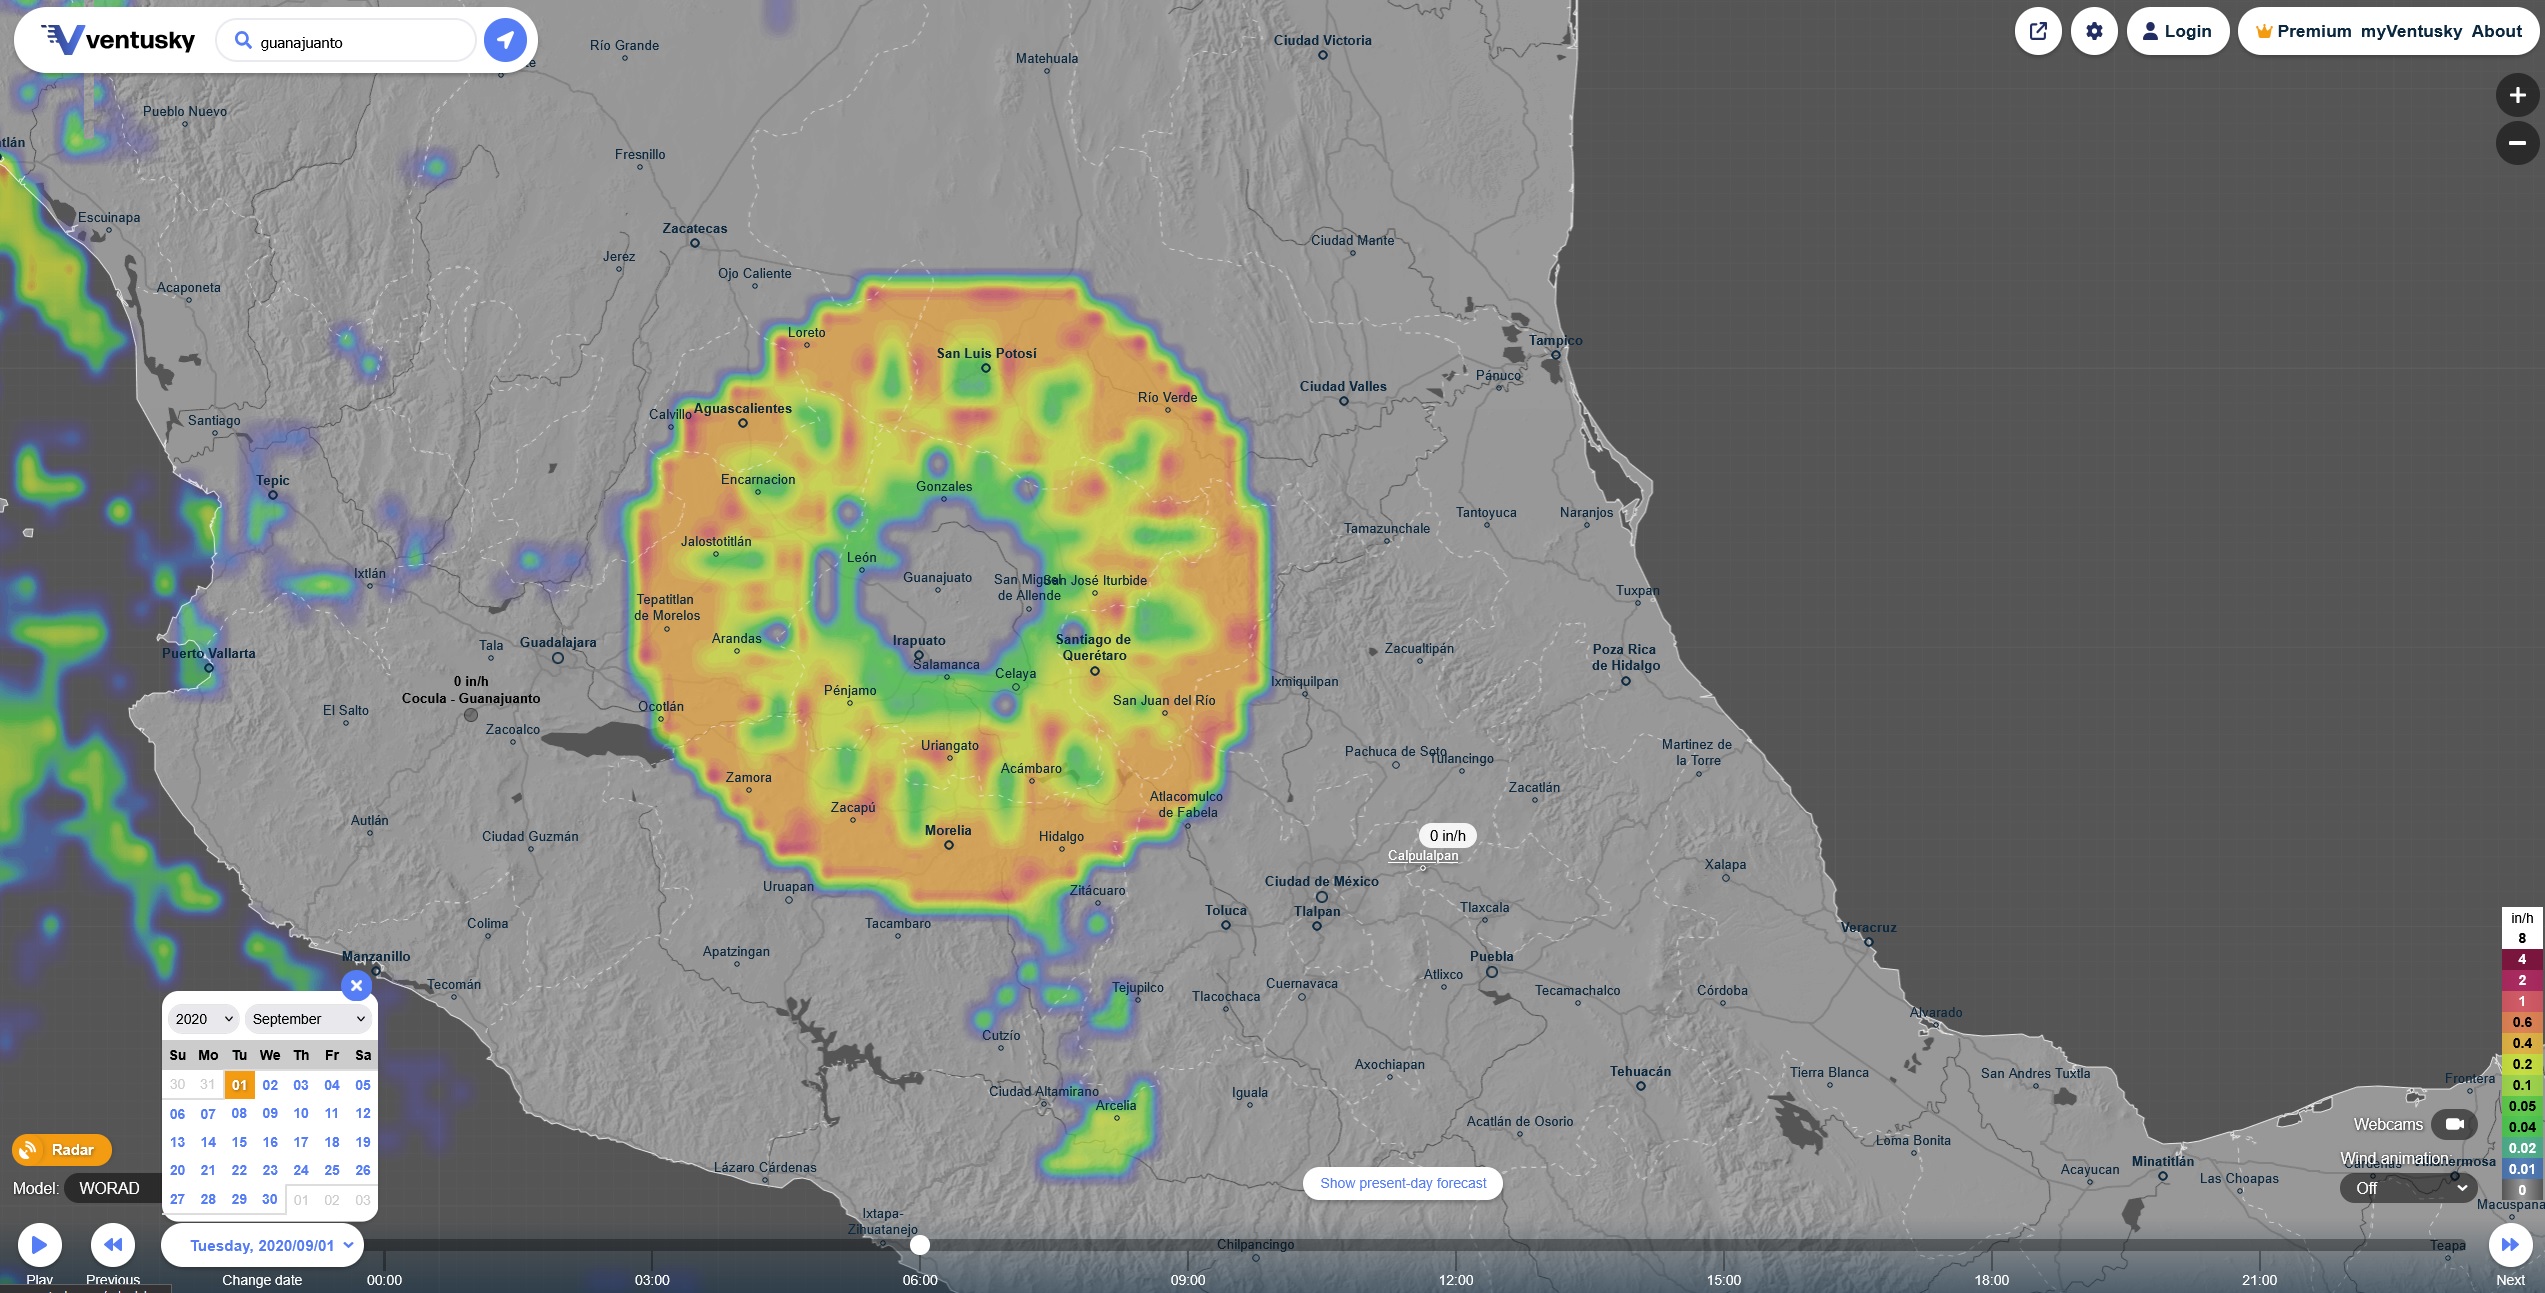Click the Zacatecas city marker
This screenshot has height=1293, width=2545.
point(695,243)
